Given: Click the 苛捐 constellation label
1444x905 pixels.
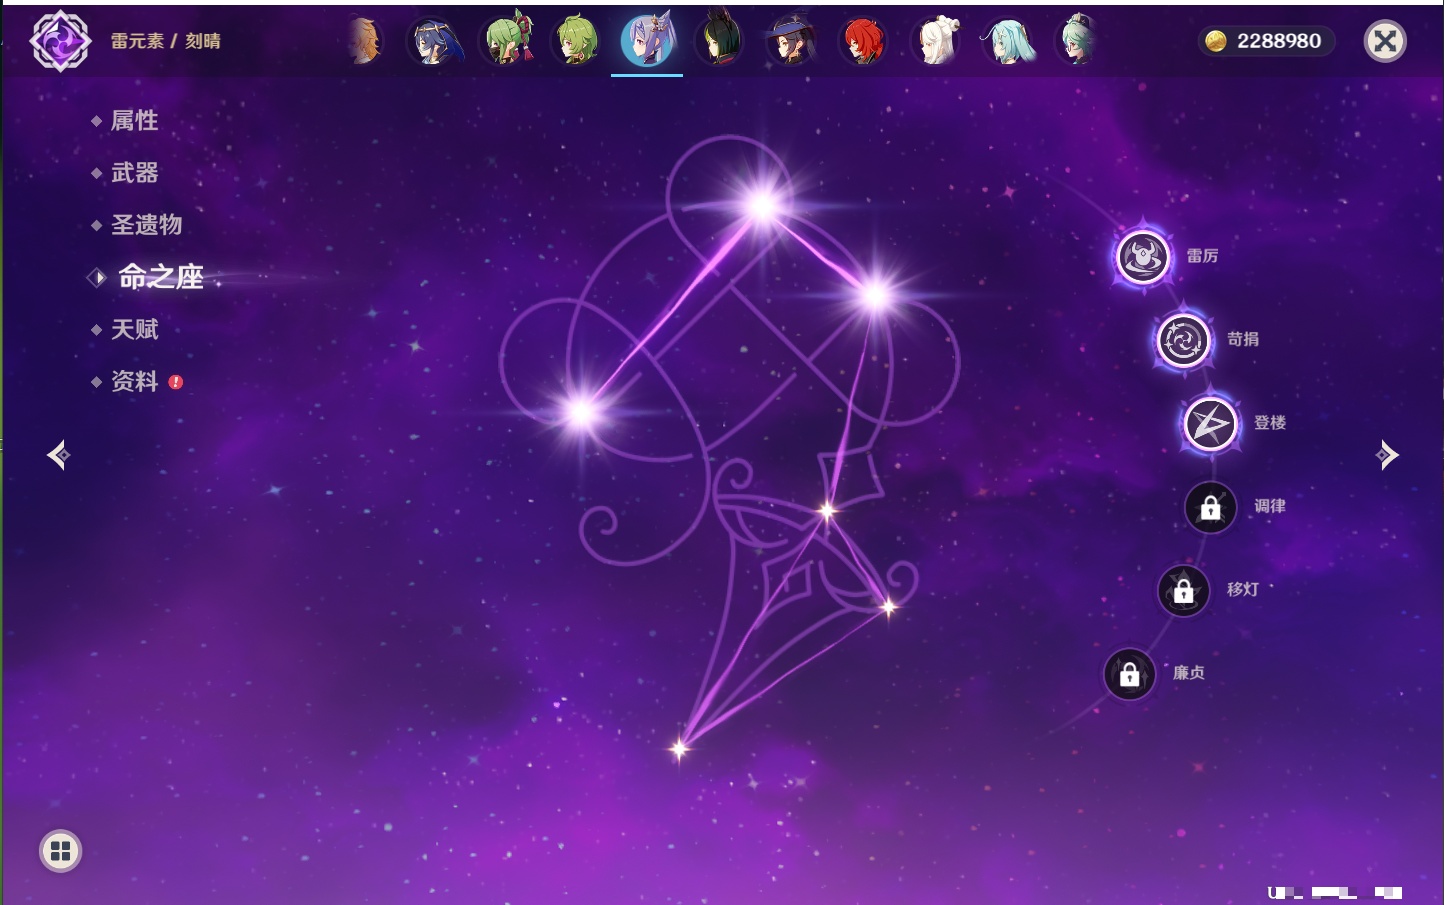Looking at the screenshot, I should (1243, 339).
